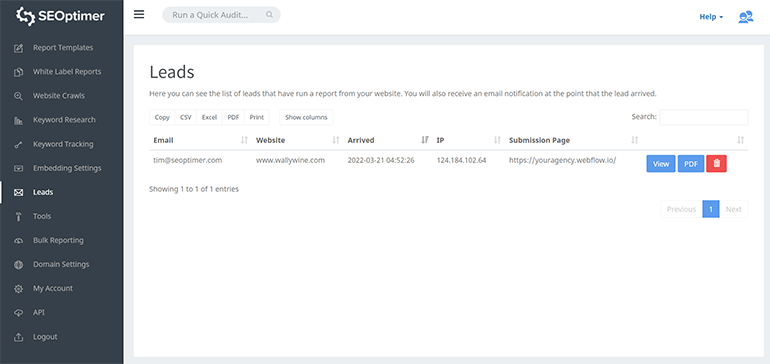The image size is (770, 364).
Task: Click the Leads page heading
Action: click(x=172, y=72)
